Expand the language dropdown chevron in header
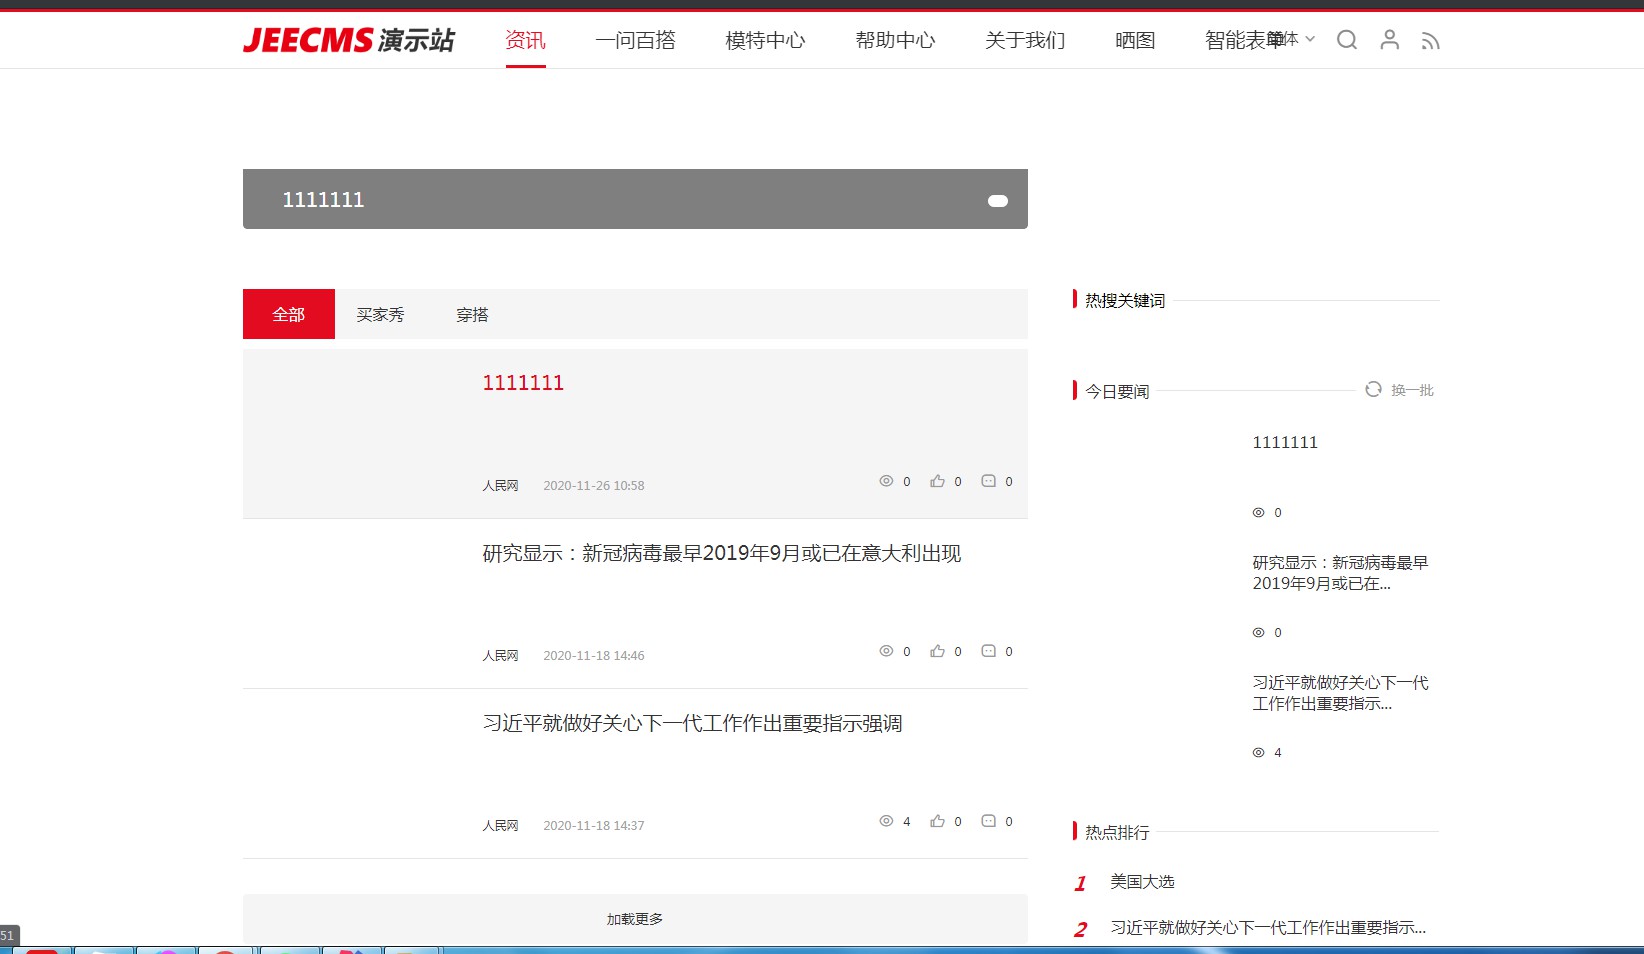The image size is (1644, 954). coord(1310,39)
